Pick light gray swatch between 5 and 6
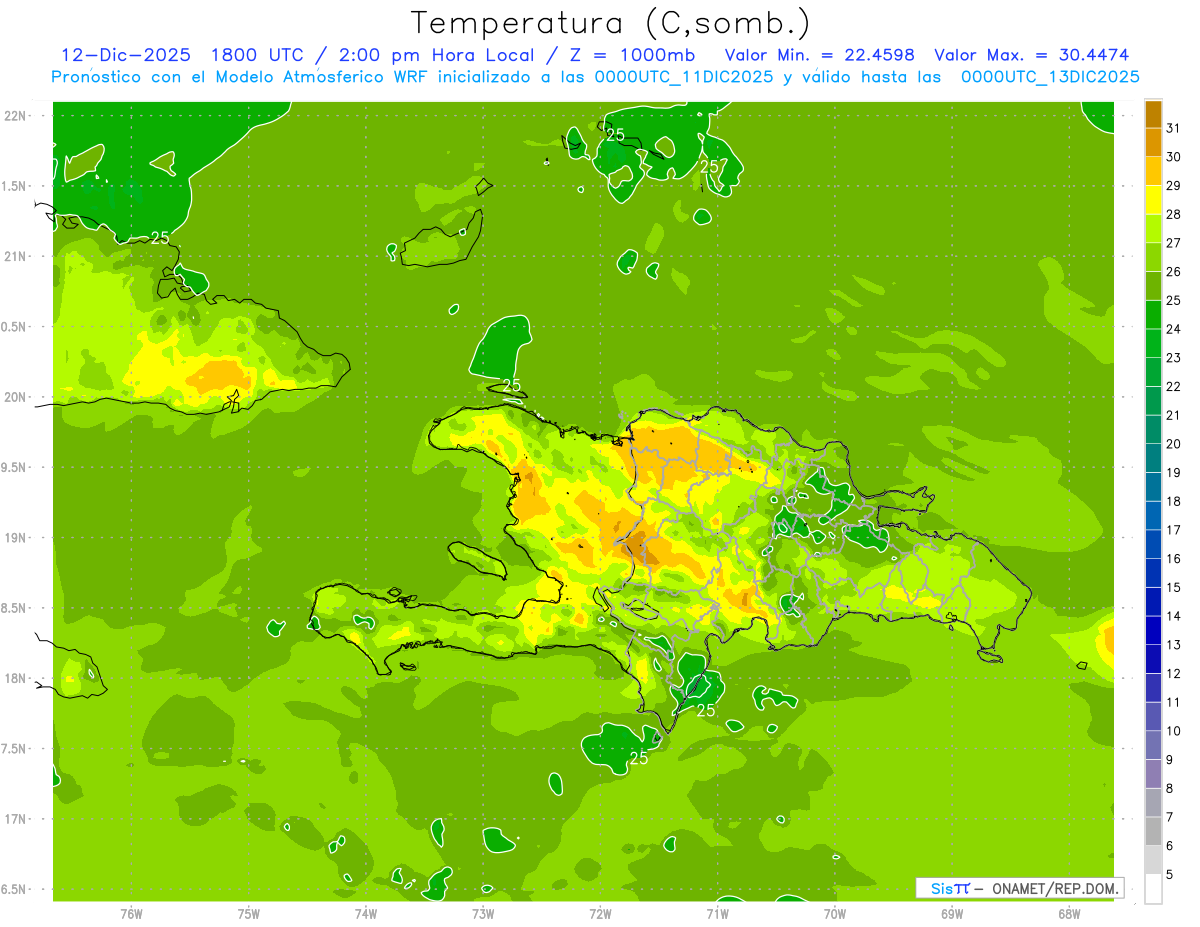Image resolution: width=1200 pixels, height=927 pixels. tap(1153, 860)
